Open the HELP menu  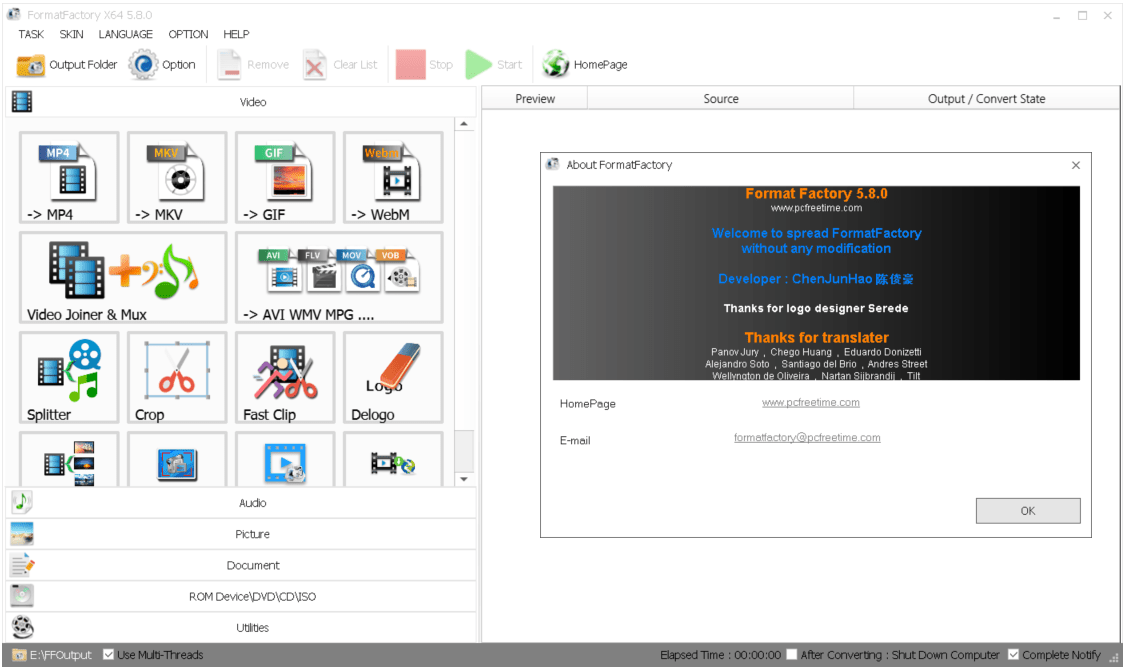point(236,34)
